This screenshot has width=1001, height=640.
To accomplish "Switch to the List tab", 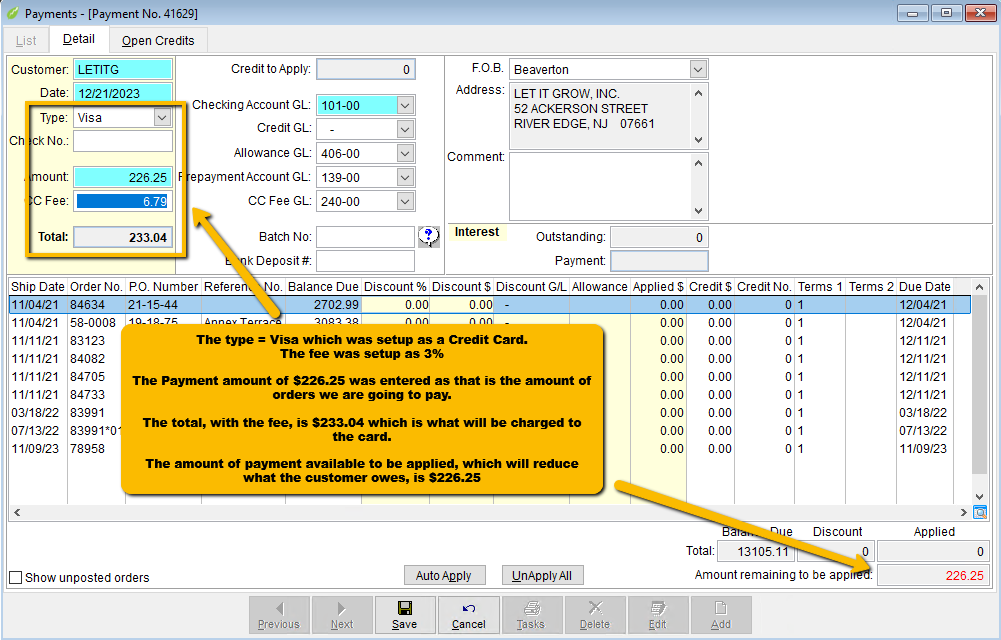I will [26, 41].
